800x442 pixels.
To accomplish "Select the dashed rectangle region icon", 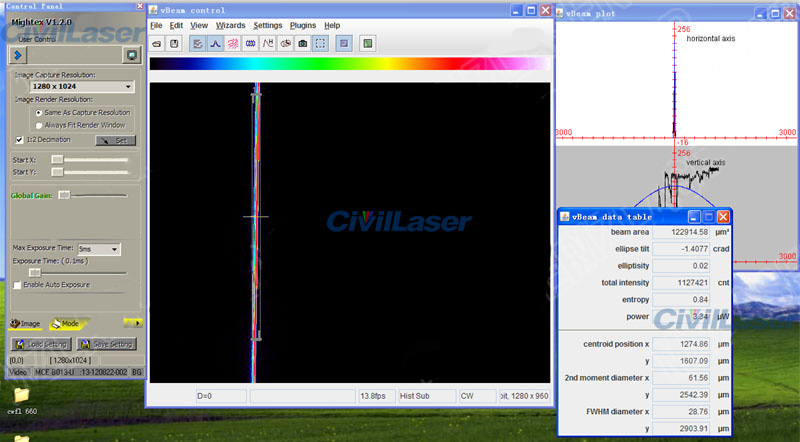I will click(320, 44).
